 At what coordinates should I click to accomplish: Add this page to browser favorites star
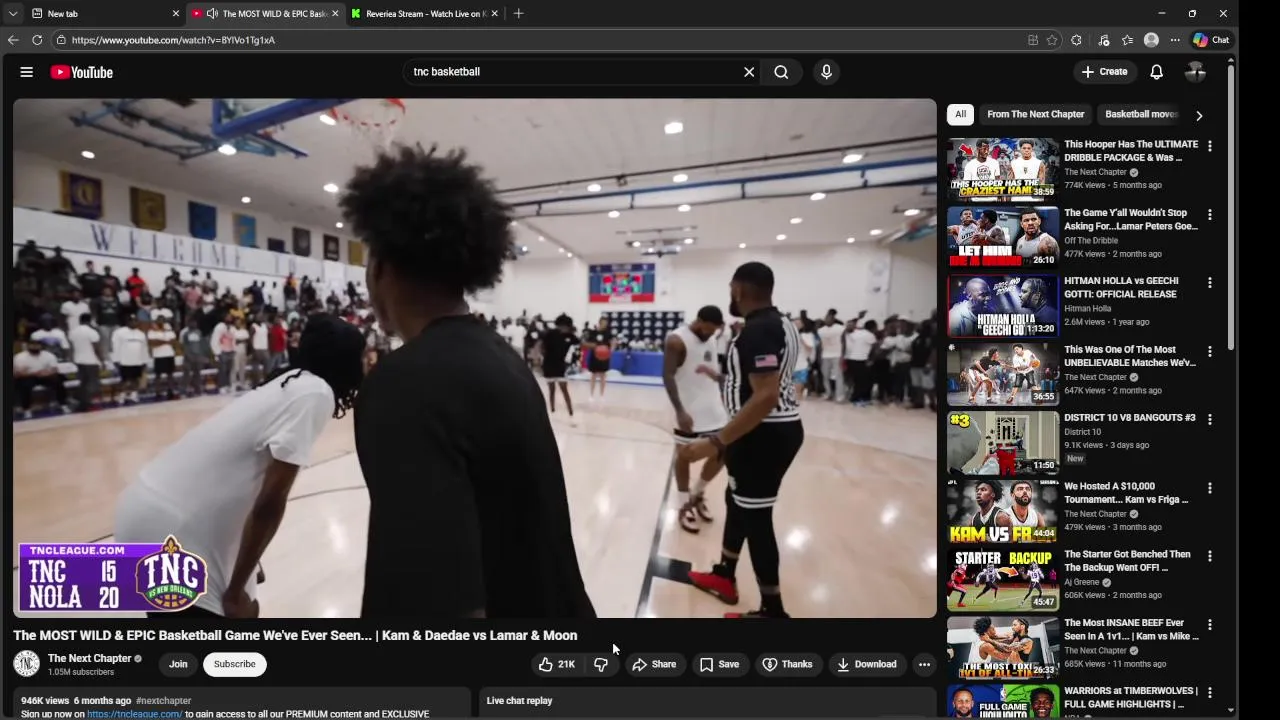pos(1052,40)
